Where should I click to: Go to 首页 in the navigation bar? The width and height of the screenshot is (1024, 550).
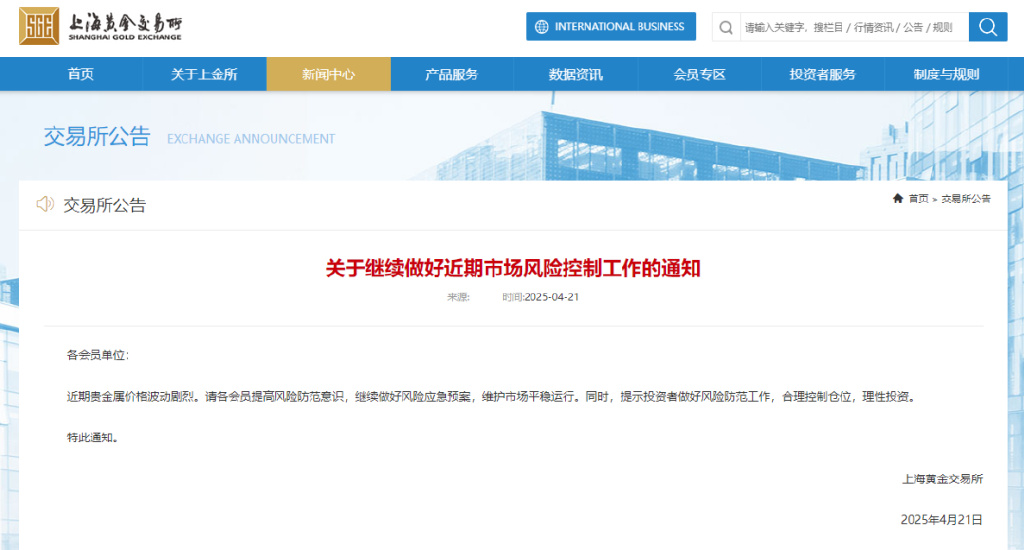(81, 74)
